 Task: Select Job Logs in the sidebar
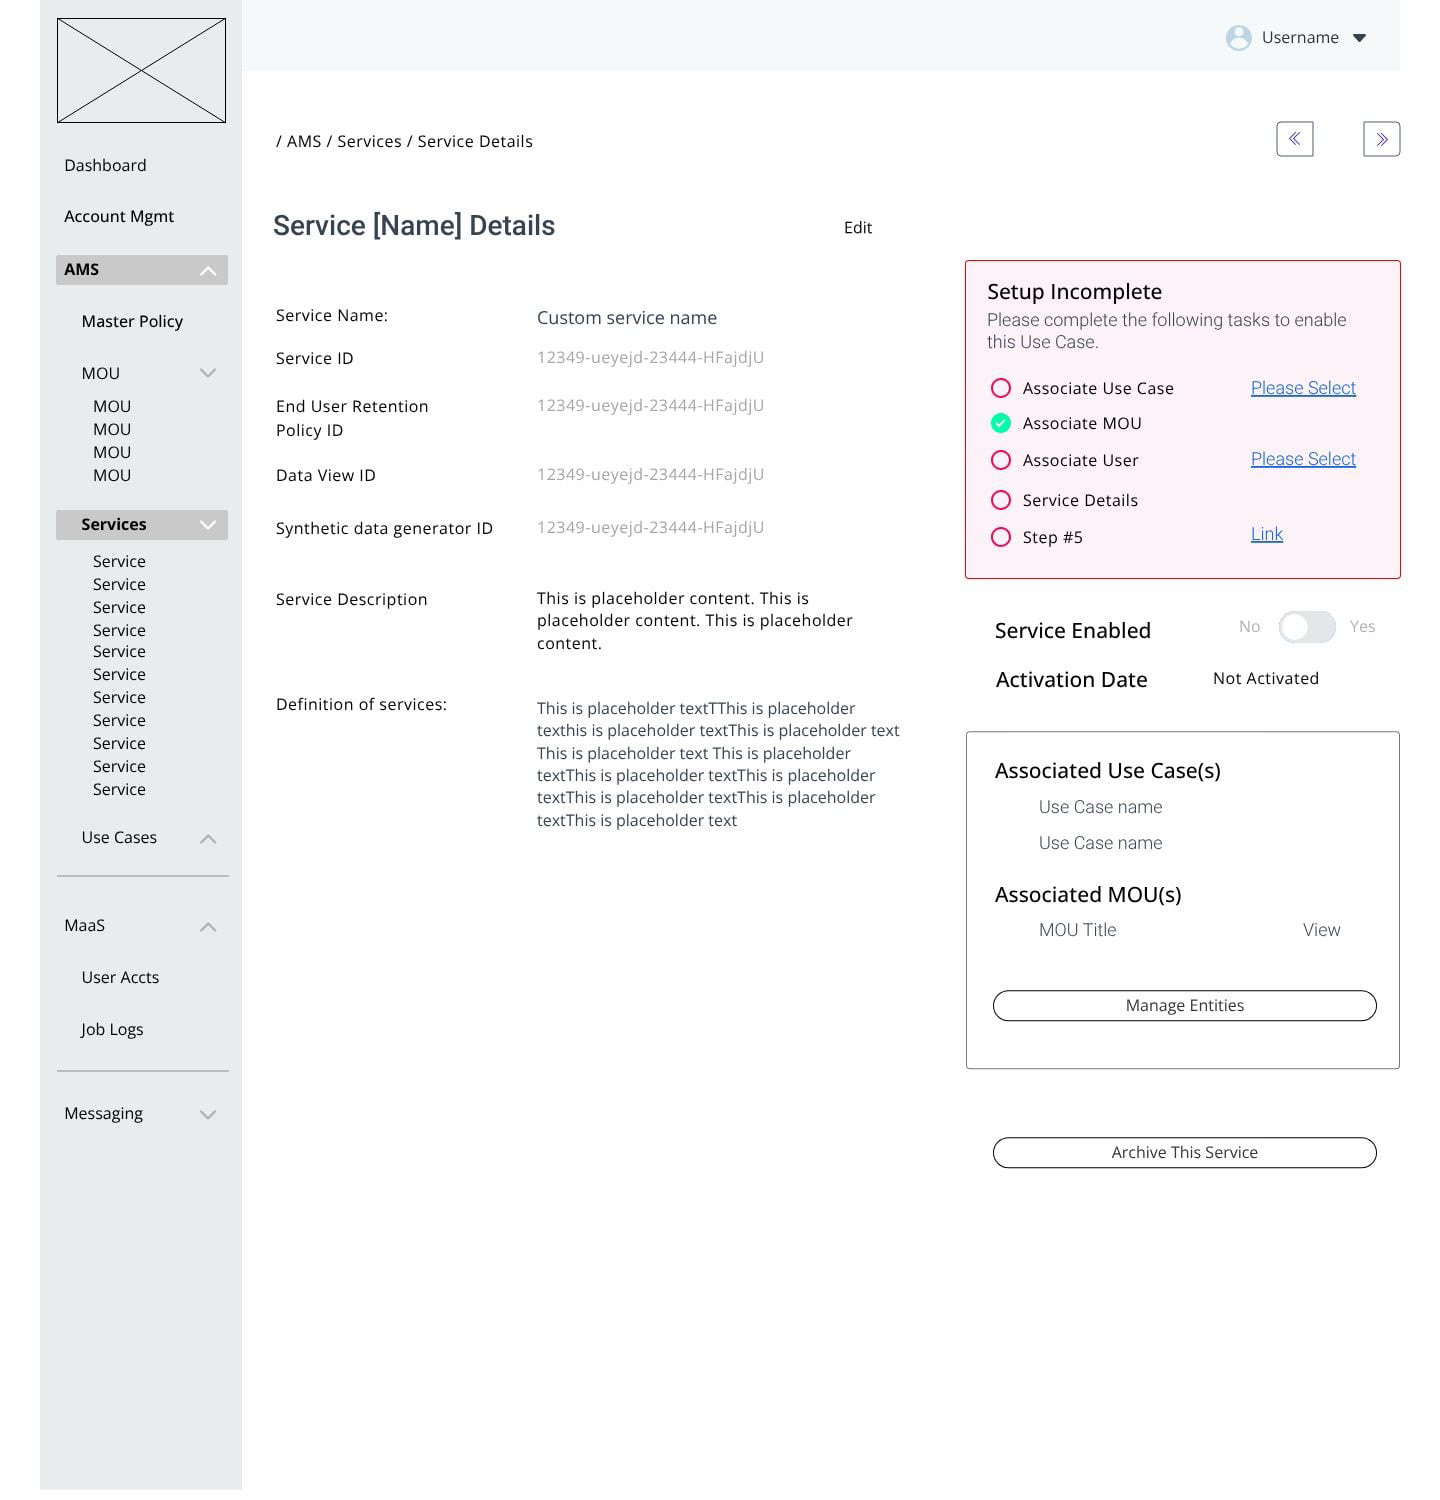point(112,1029)
